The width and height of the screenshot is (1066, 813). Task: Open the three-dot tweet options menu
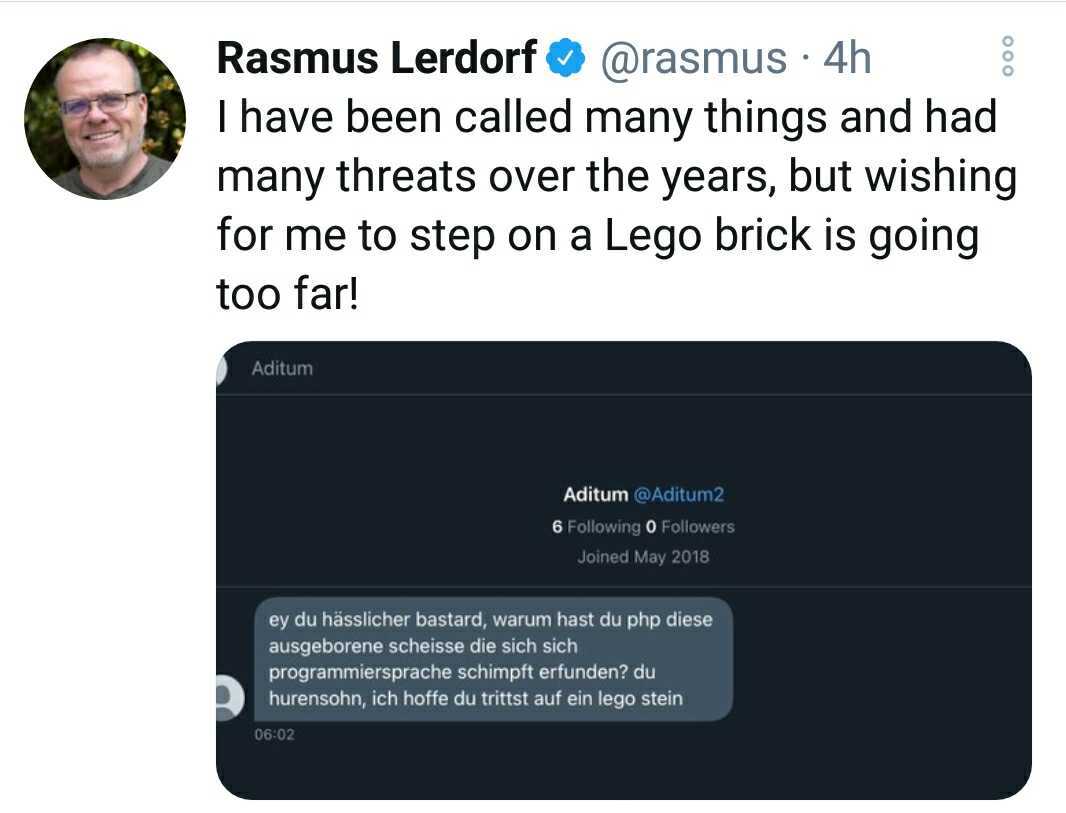[x=1008, y=57]
